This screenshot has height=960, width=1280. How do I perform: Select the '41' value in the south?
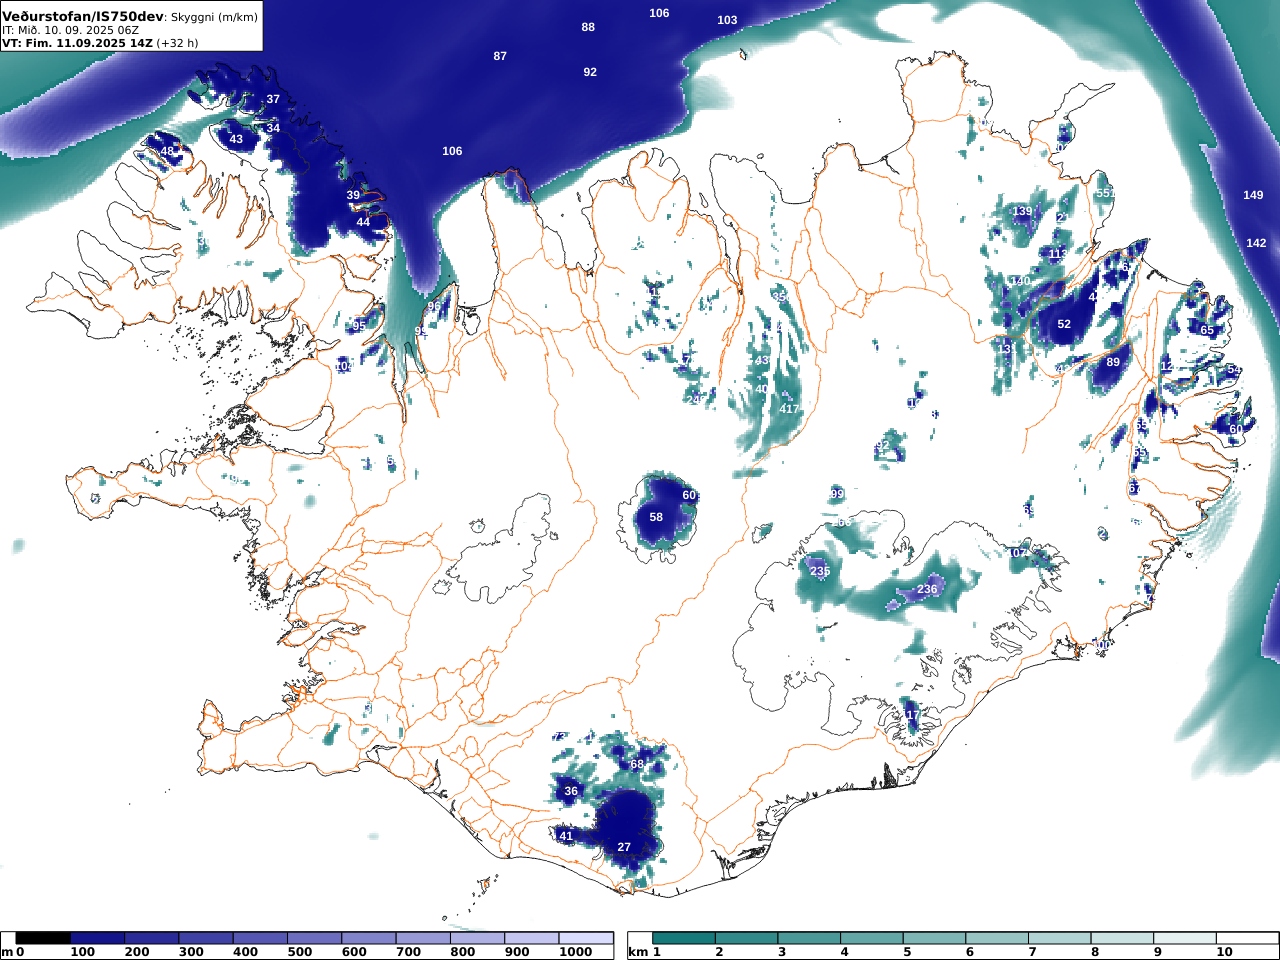tap(566, 836)
